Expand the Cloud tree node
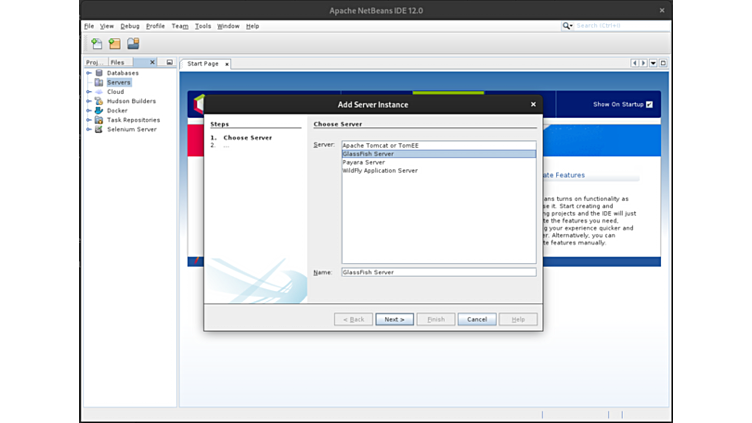Viewport: 752px width, 423px height. point(89,92)
